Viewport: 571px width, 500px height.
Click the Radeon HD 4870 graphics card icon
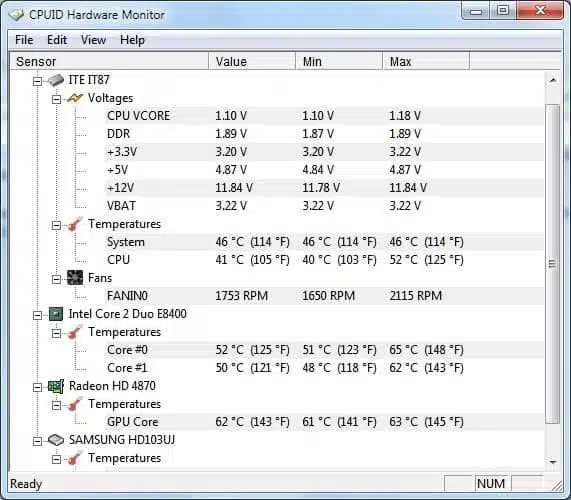pos(56,386)
